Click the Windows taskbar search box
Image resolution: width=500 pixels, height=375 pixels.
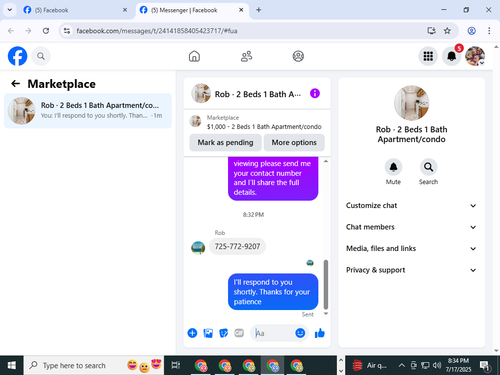[x=94, y=366]
